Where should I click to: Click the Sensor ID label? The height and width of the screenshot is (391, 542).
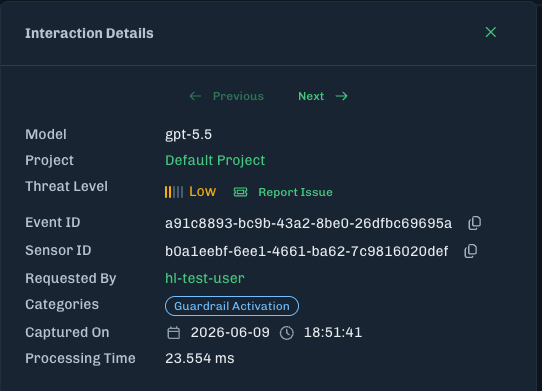click(x=58, y=250)
